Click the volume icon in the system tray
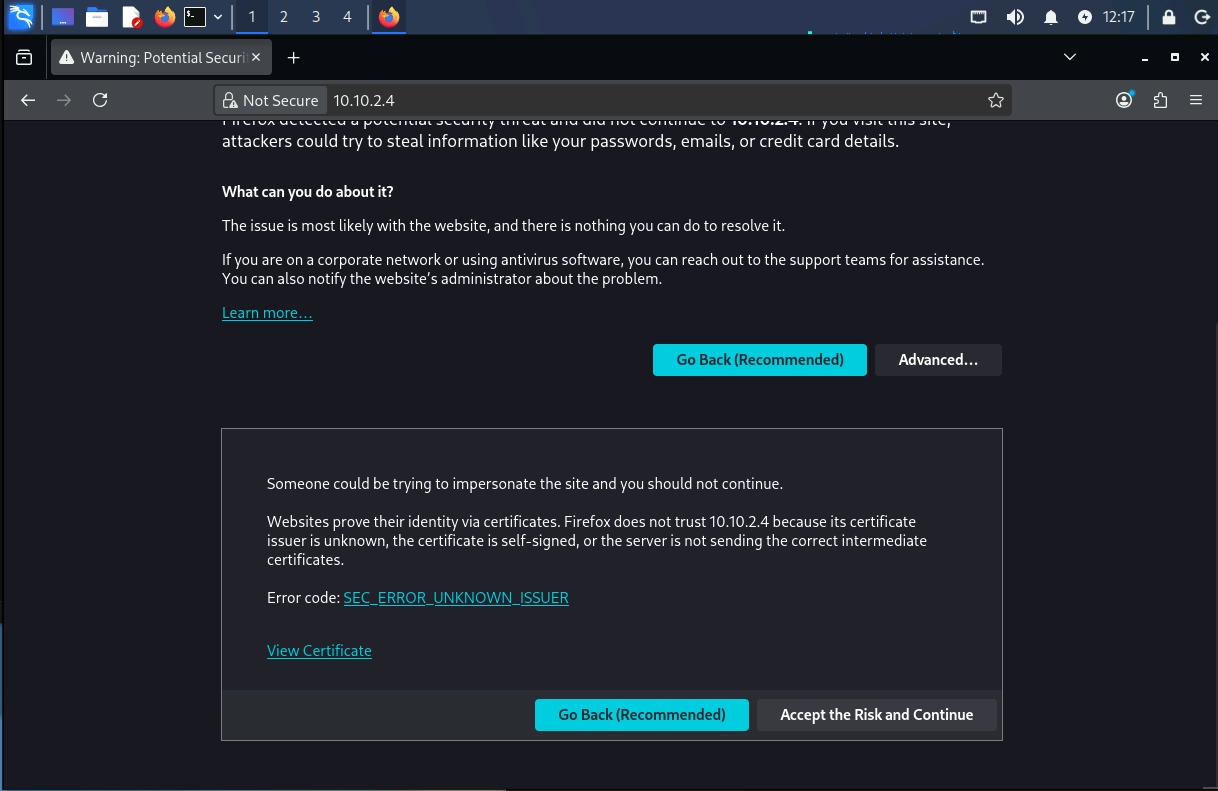The height and width of the screenshot is (791, 1218). [1015, 17]
